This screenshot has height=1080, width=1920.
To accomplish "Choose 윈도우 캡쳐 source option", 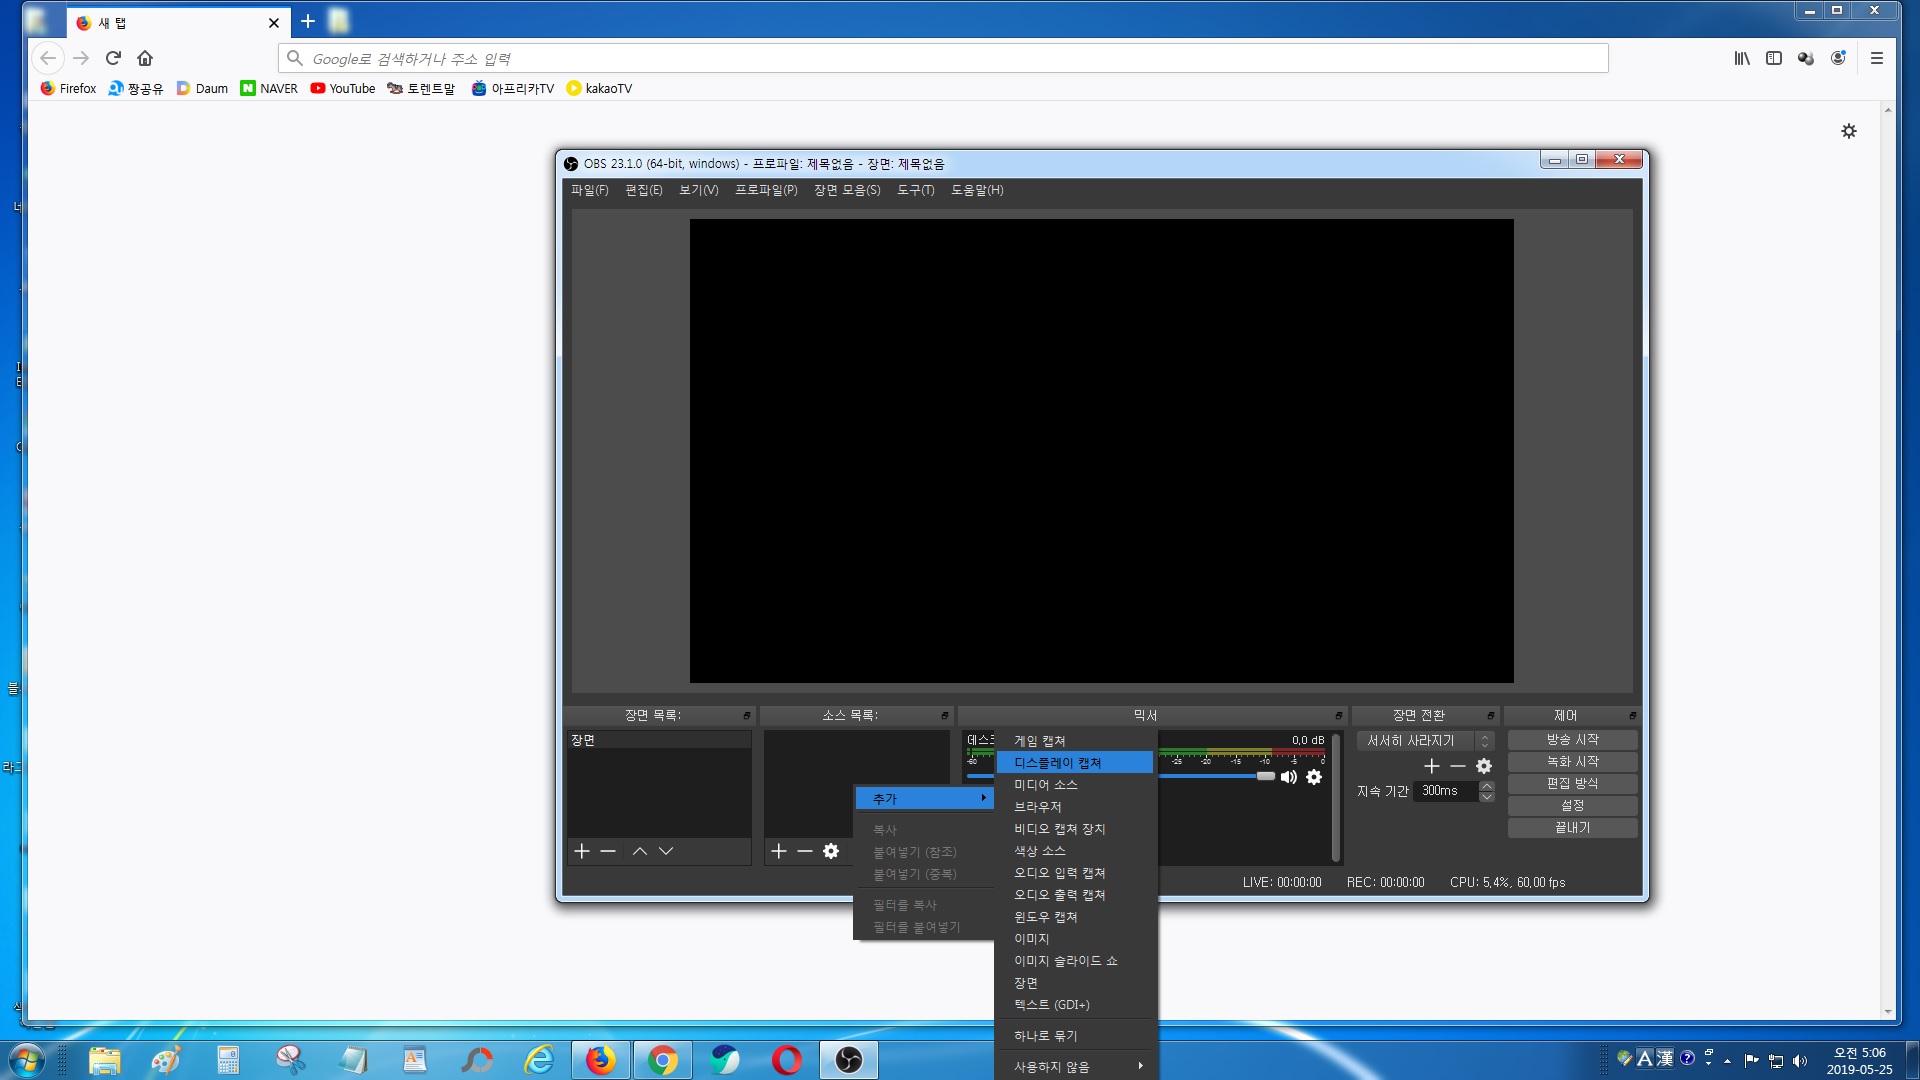I will point(1046,917).
